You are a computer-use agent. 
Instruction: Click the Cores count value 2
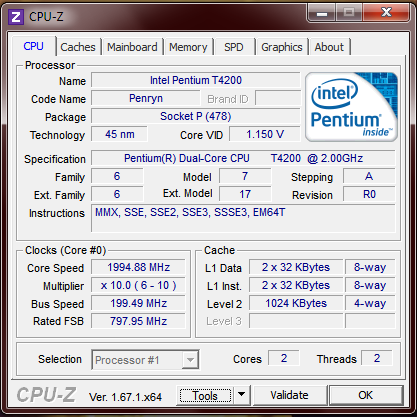(x=284, y=358)
